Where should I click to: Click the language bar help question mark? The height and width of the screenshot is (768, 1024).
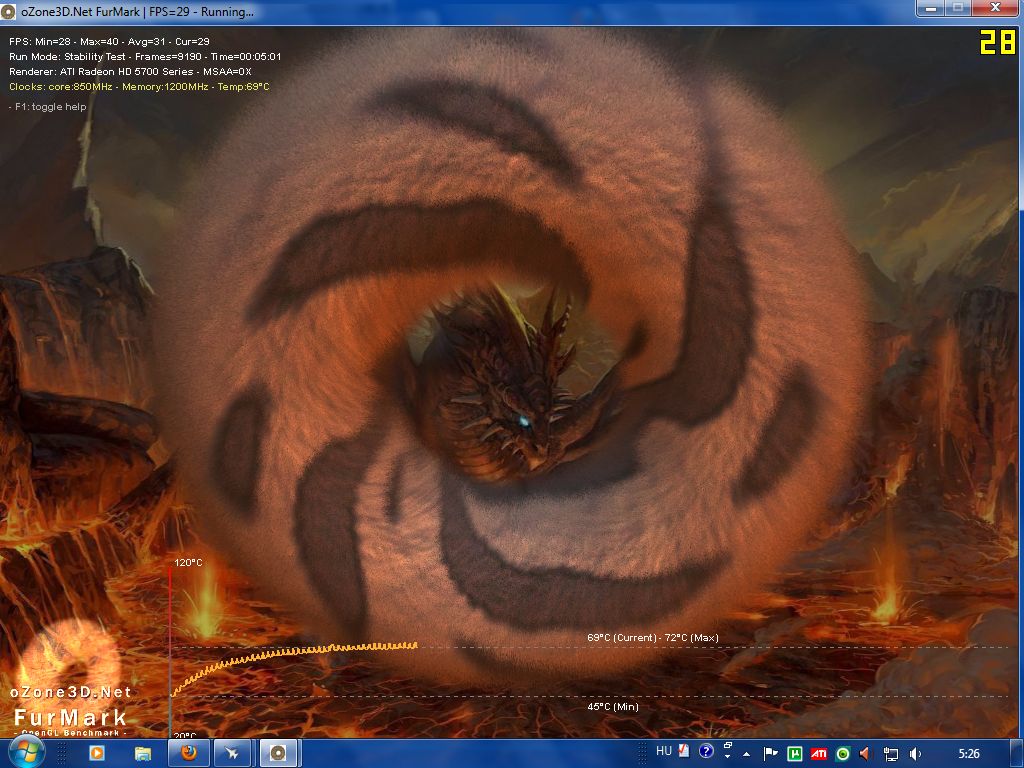(706, 752)
